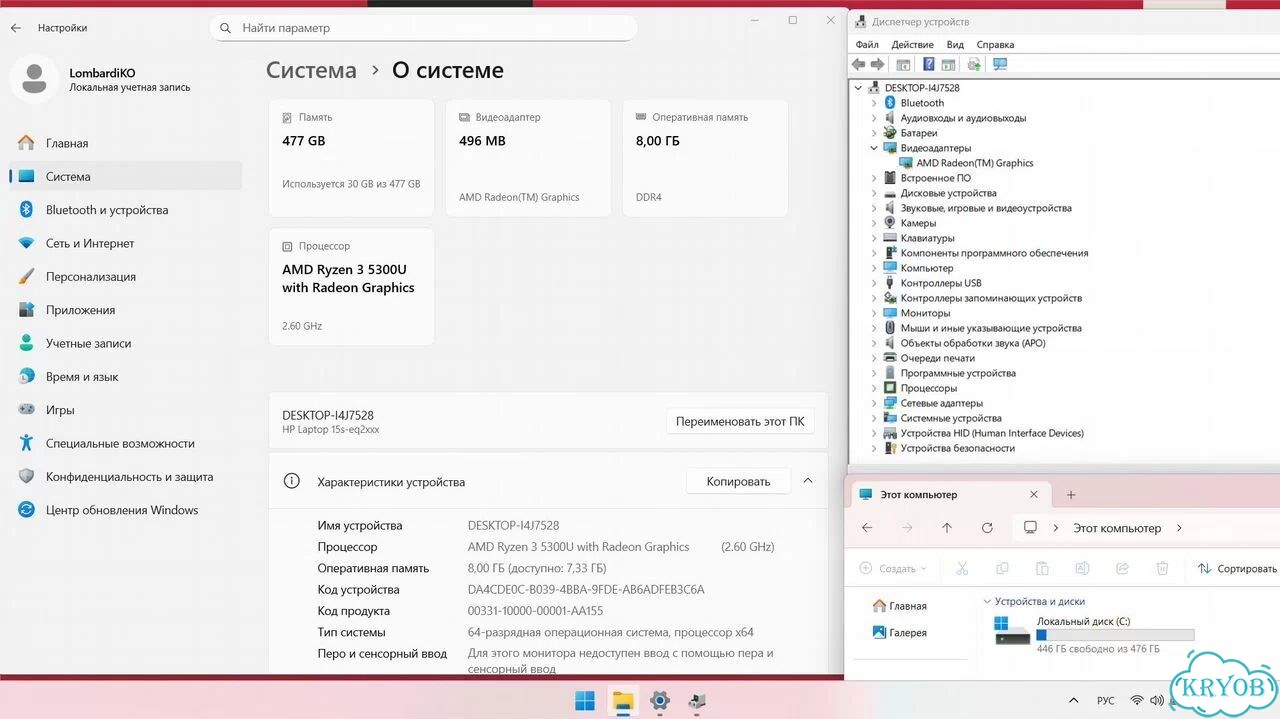The width and height of the screenshot is (1280, 719).
Task: Click the Help icon in Device Manager toolbar
Action: [928, 64]
